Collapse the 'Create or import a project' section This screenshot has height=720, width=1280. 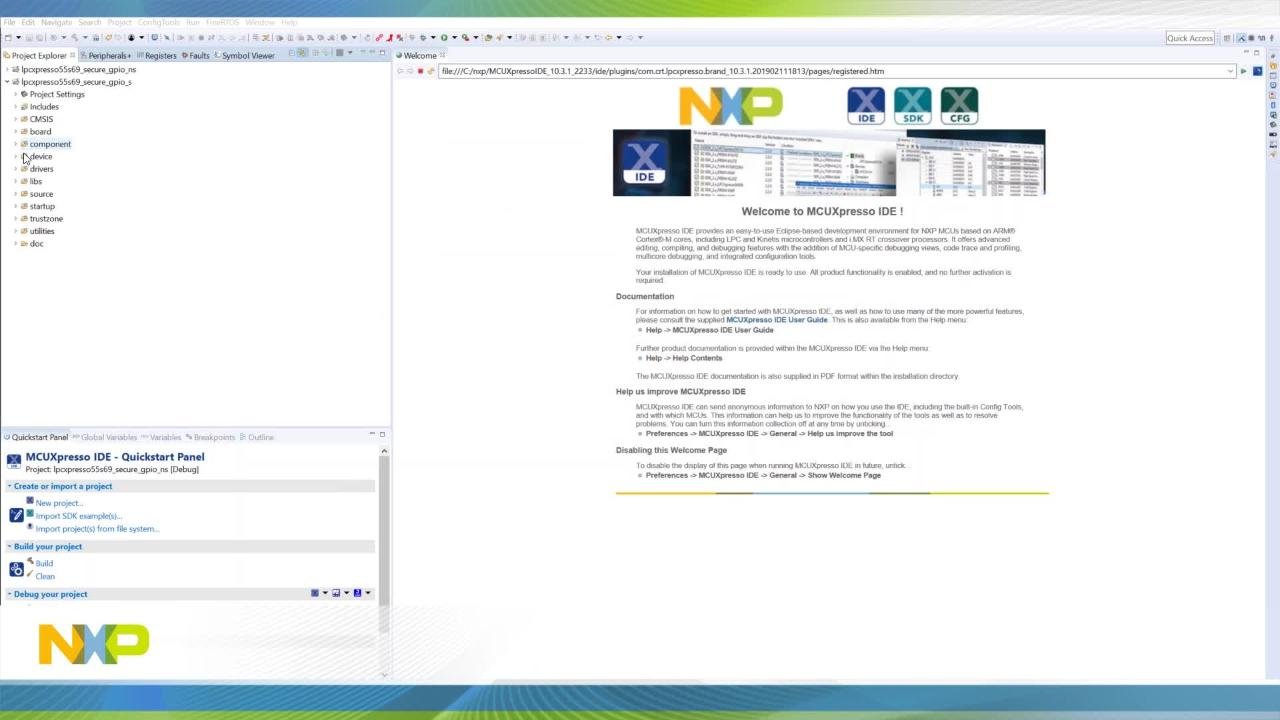click(10, 486)
